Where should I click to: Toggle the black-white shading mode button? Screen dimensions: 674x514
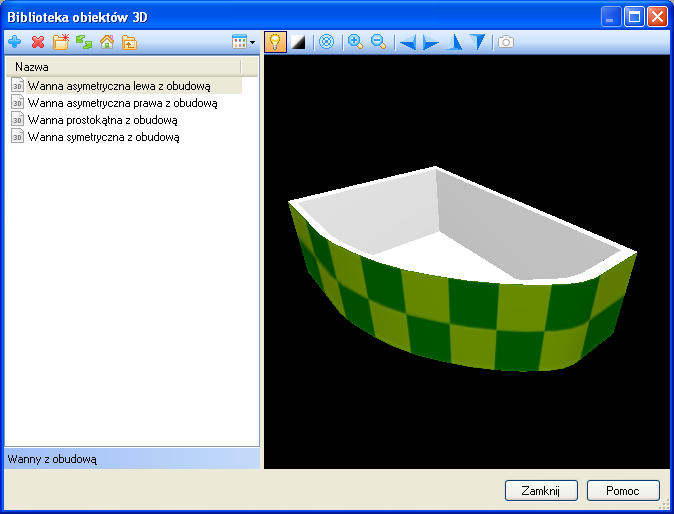click(298, 42)
